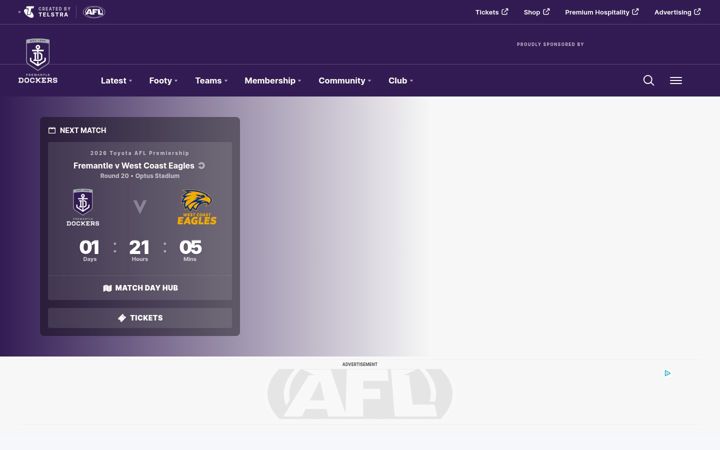
Task: Click the AFL advertisement banner
Action: coord(360,394)
